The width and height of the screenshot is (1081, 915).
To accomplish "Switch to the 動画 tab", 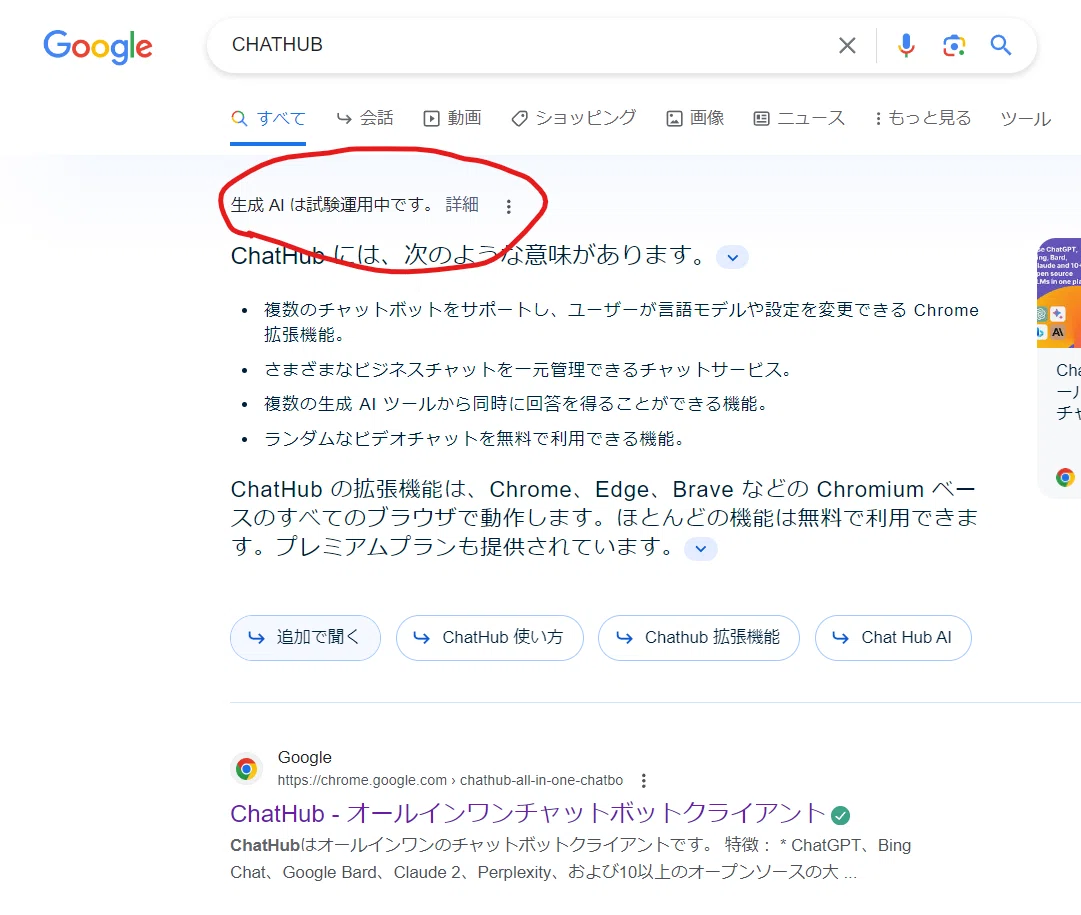I will [452, 119].
